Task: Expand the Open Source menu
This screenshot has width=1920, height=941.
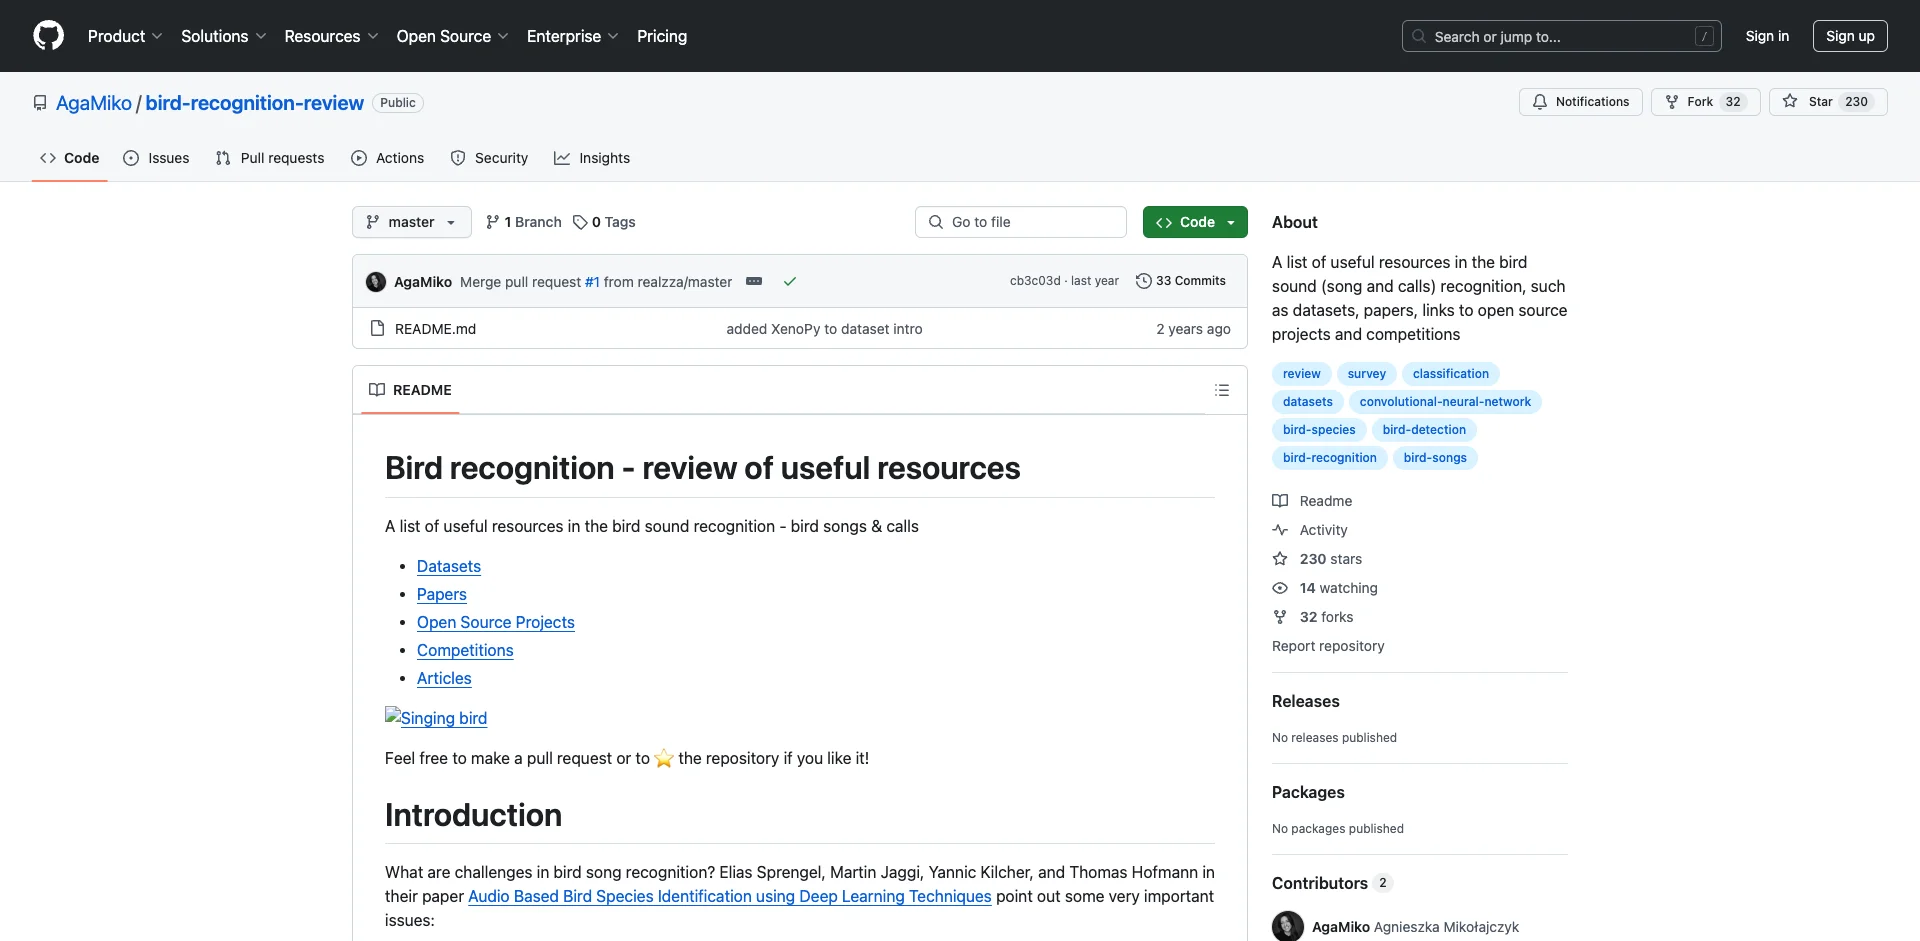Action: click(453, 36)
